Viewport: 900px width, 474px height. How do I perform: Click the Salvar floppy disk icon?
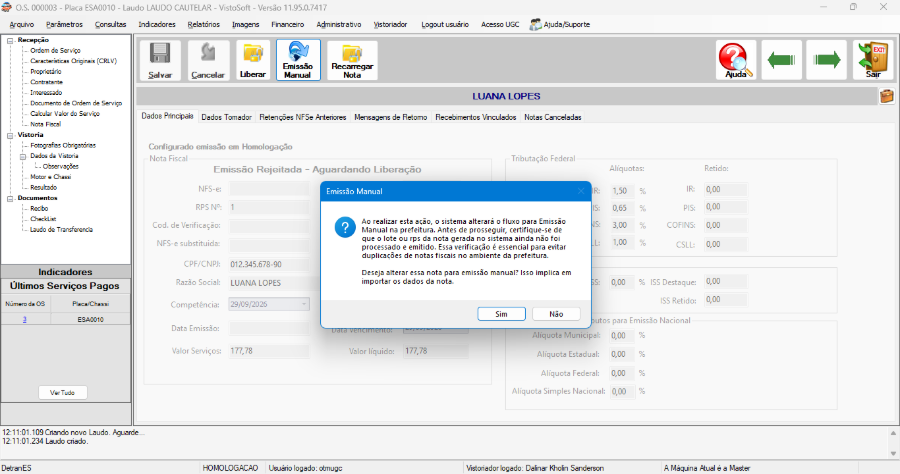(160, 54)
